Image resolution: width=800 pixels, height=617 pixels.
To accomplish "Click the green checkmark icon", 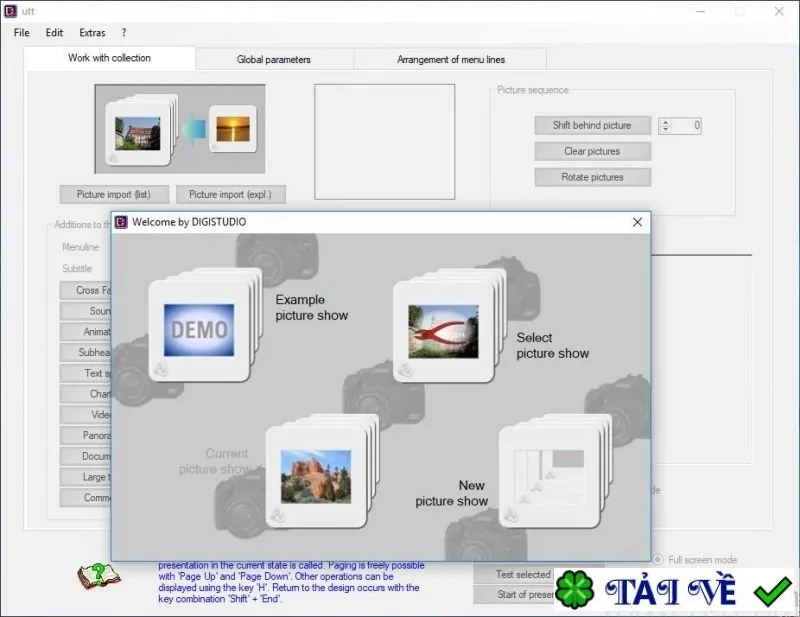I will (772, 591).
